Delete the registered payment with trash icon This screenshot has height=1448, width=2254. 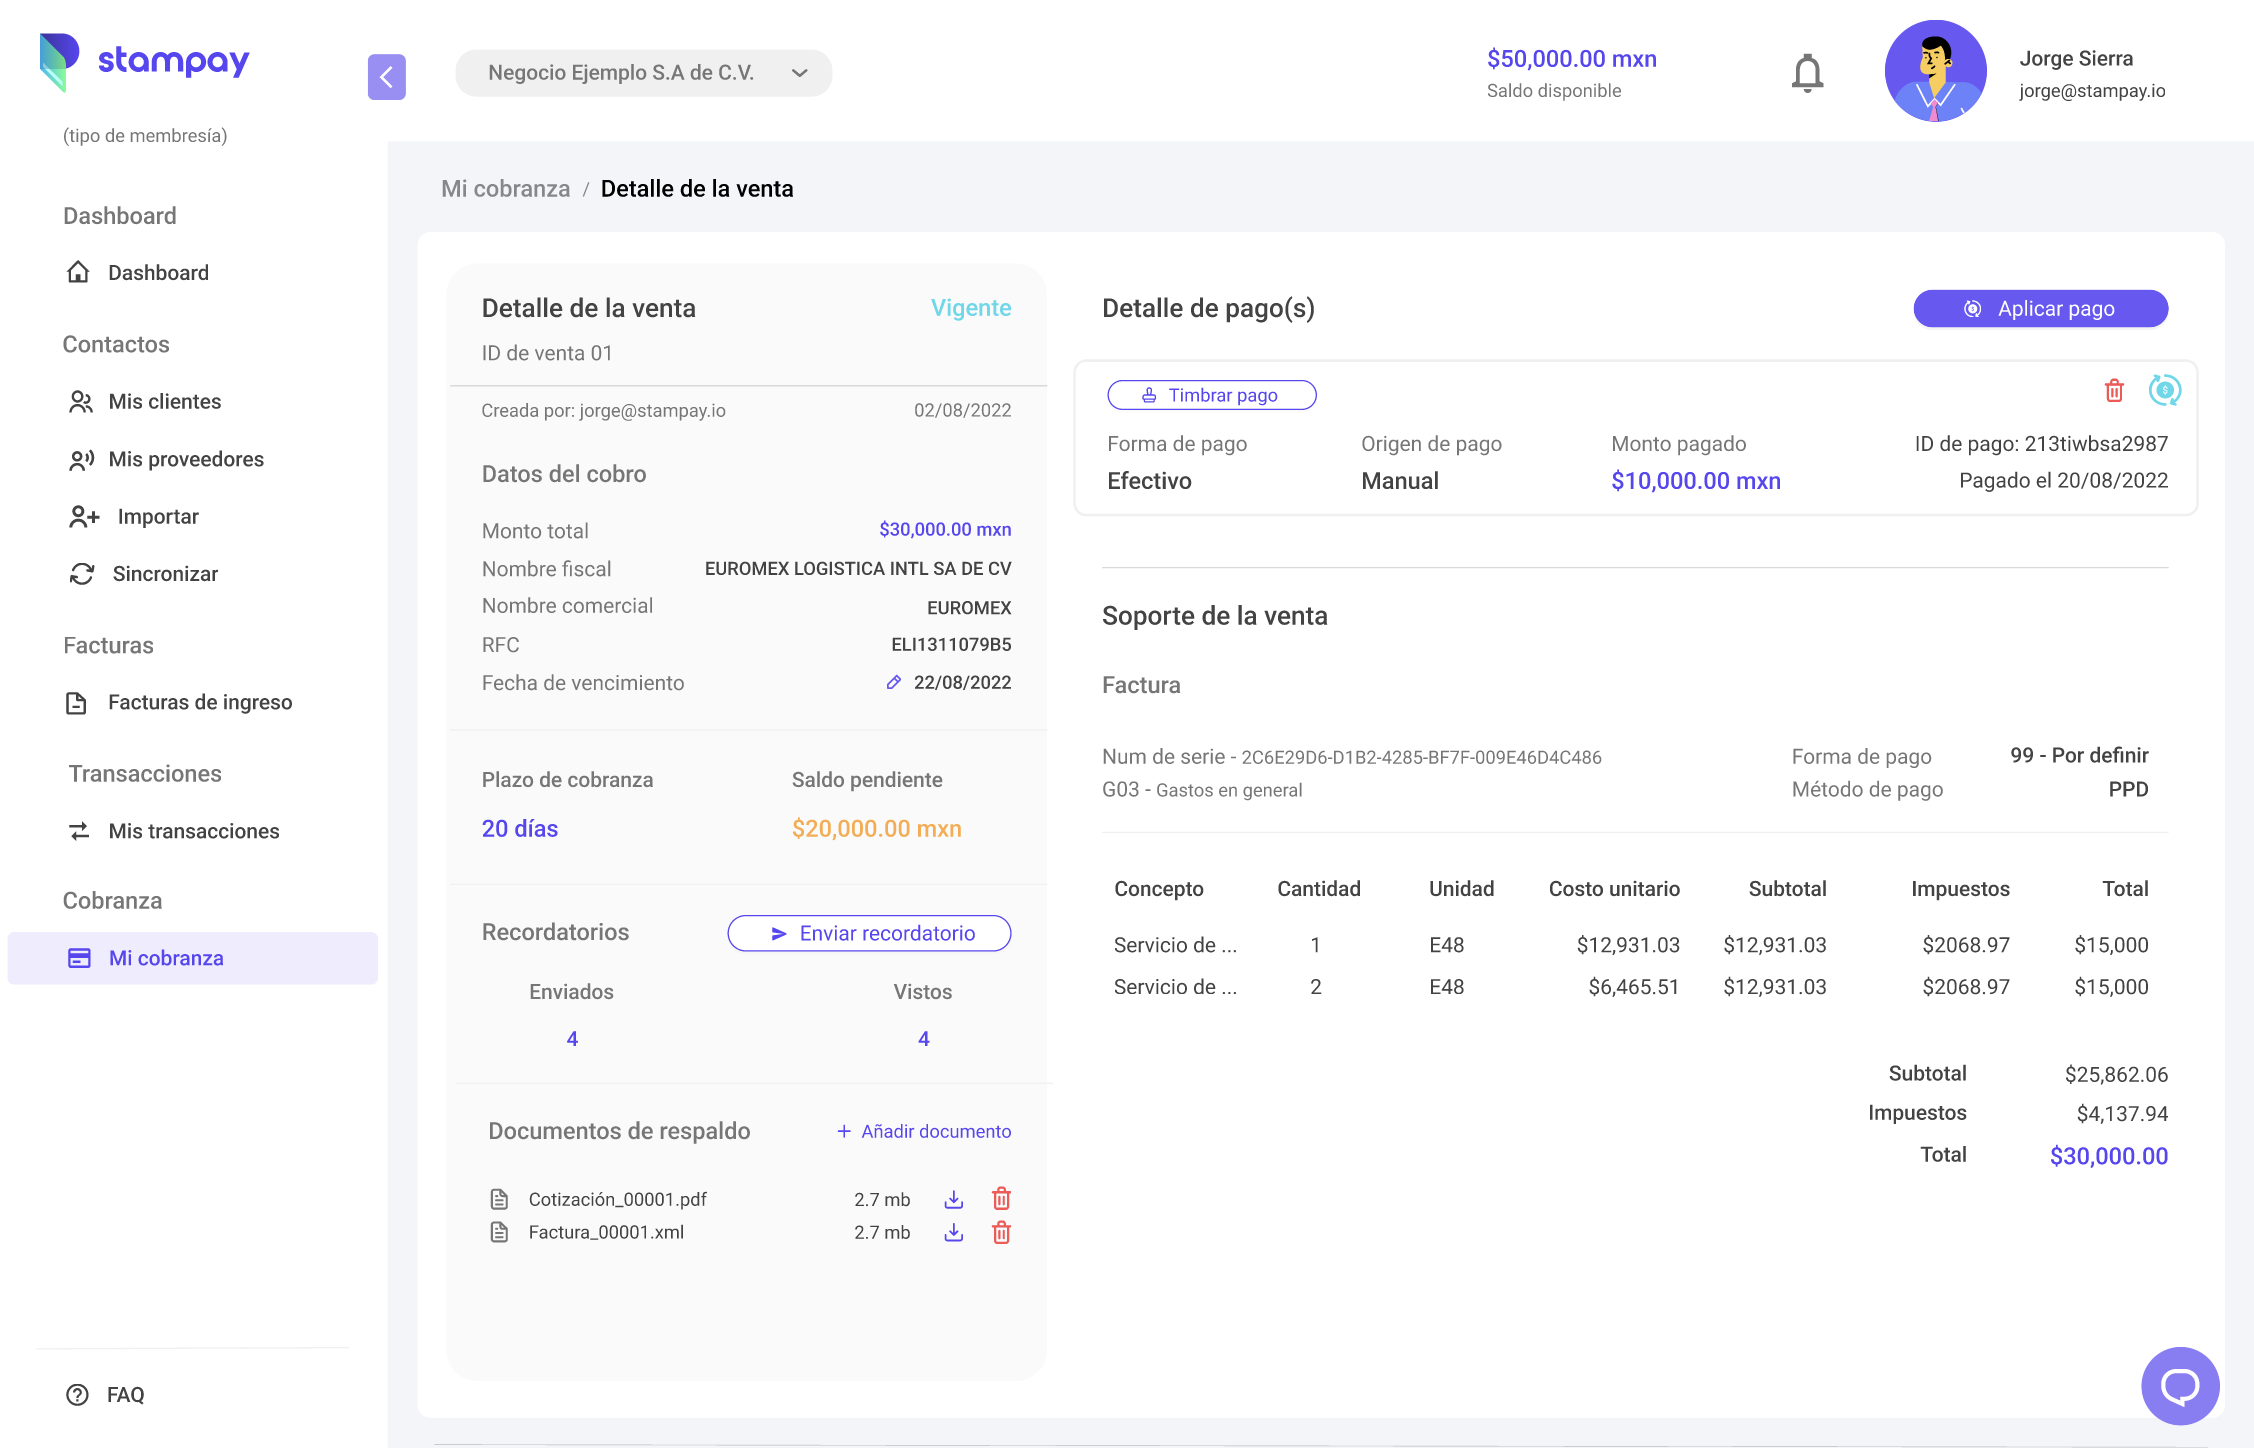pos(2113,391)
